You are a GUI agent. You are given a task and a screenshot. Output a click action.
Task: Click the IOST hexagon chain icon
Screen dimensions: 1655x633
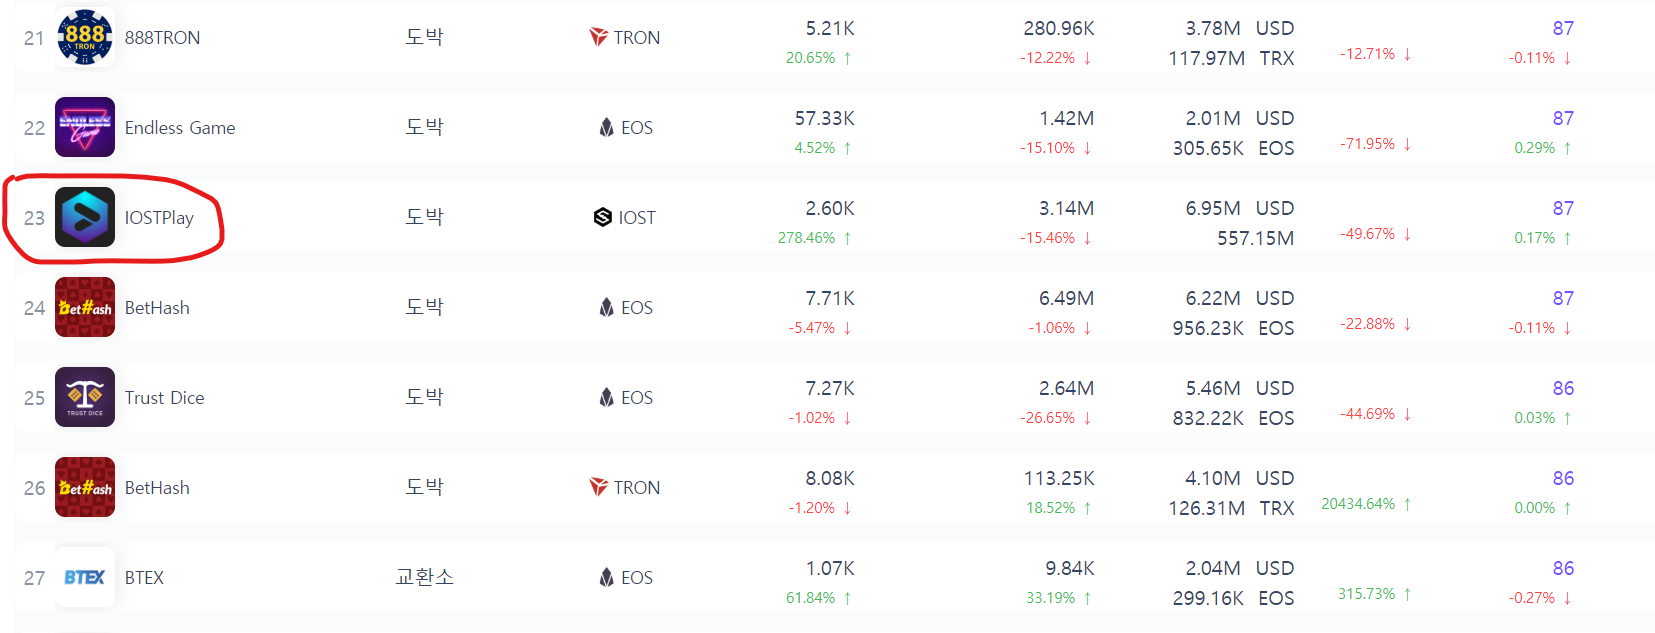point(602,217)
